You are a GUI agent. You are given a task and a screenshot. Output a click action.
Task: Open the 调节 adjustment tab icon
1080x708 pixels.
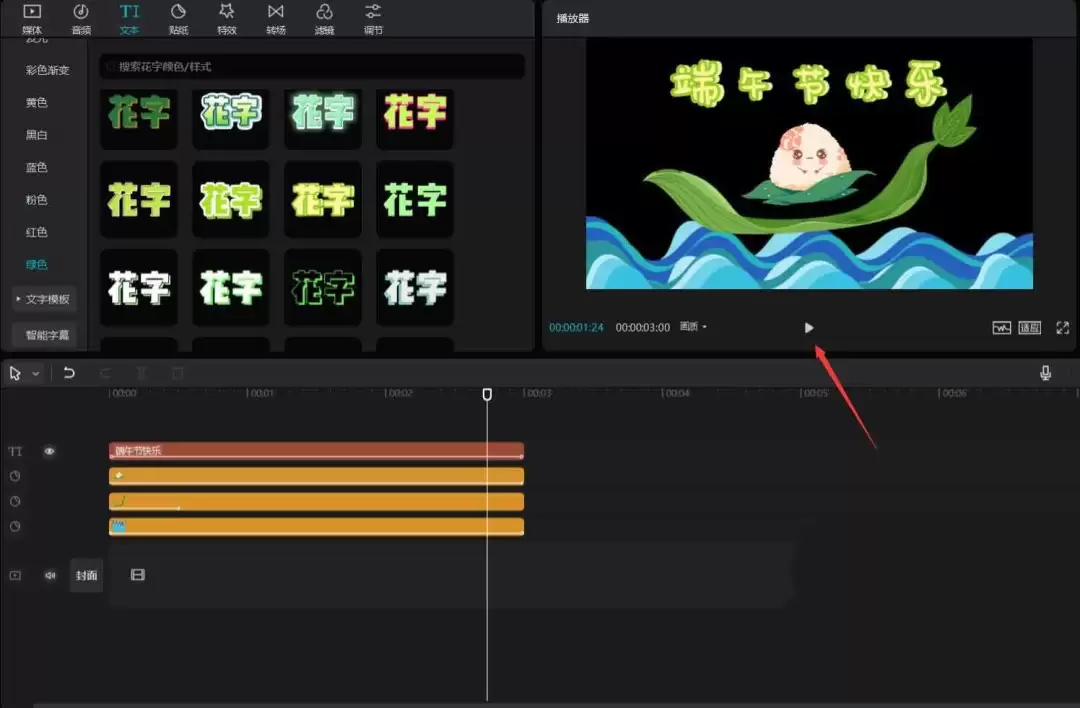point(373,12)
